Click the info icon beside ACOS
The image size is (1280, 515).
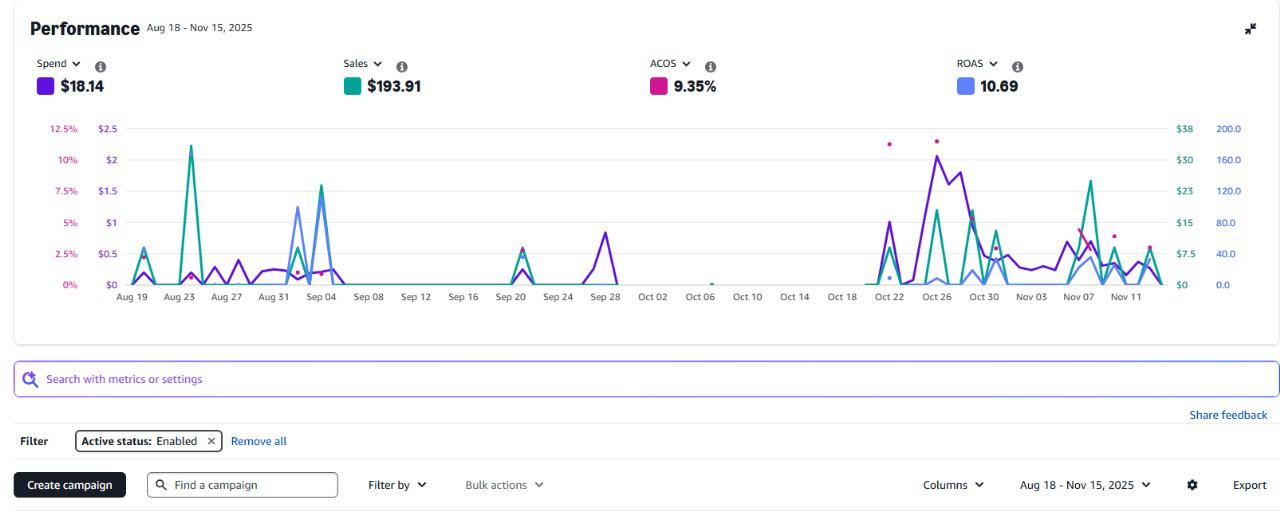[x=710, y=66]
